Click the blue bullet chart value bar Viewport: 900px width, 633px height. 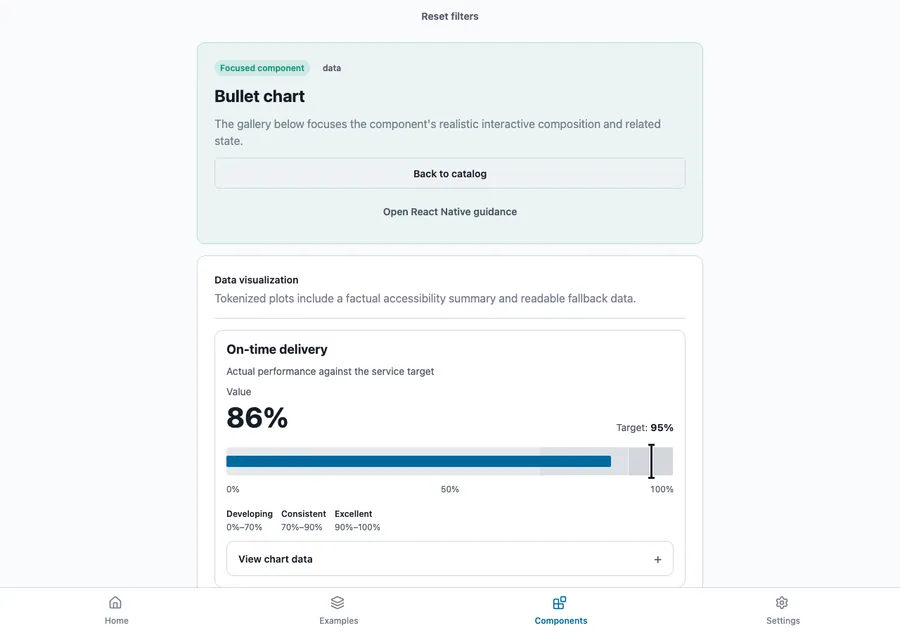(x=418, y=461)
